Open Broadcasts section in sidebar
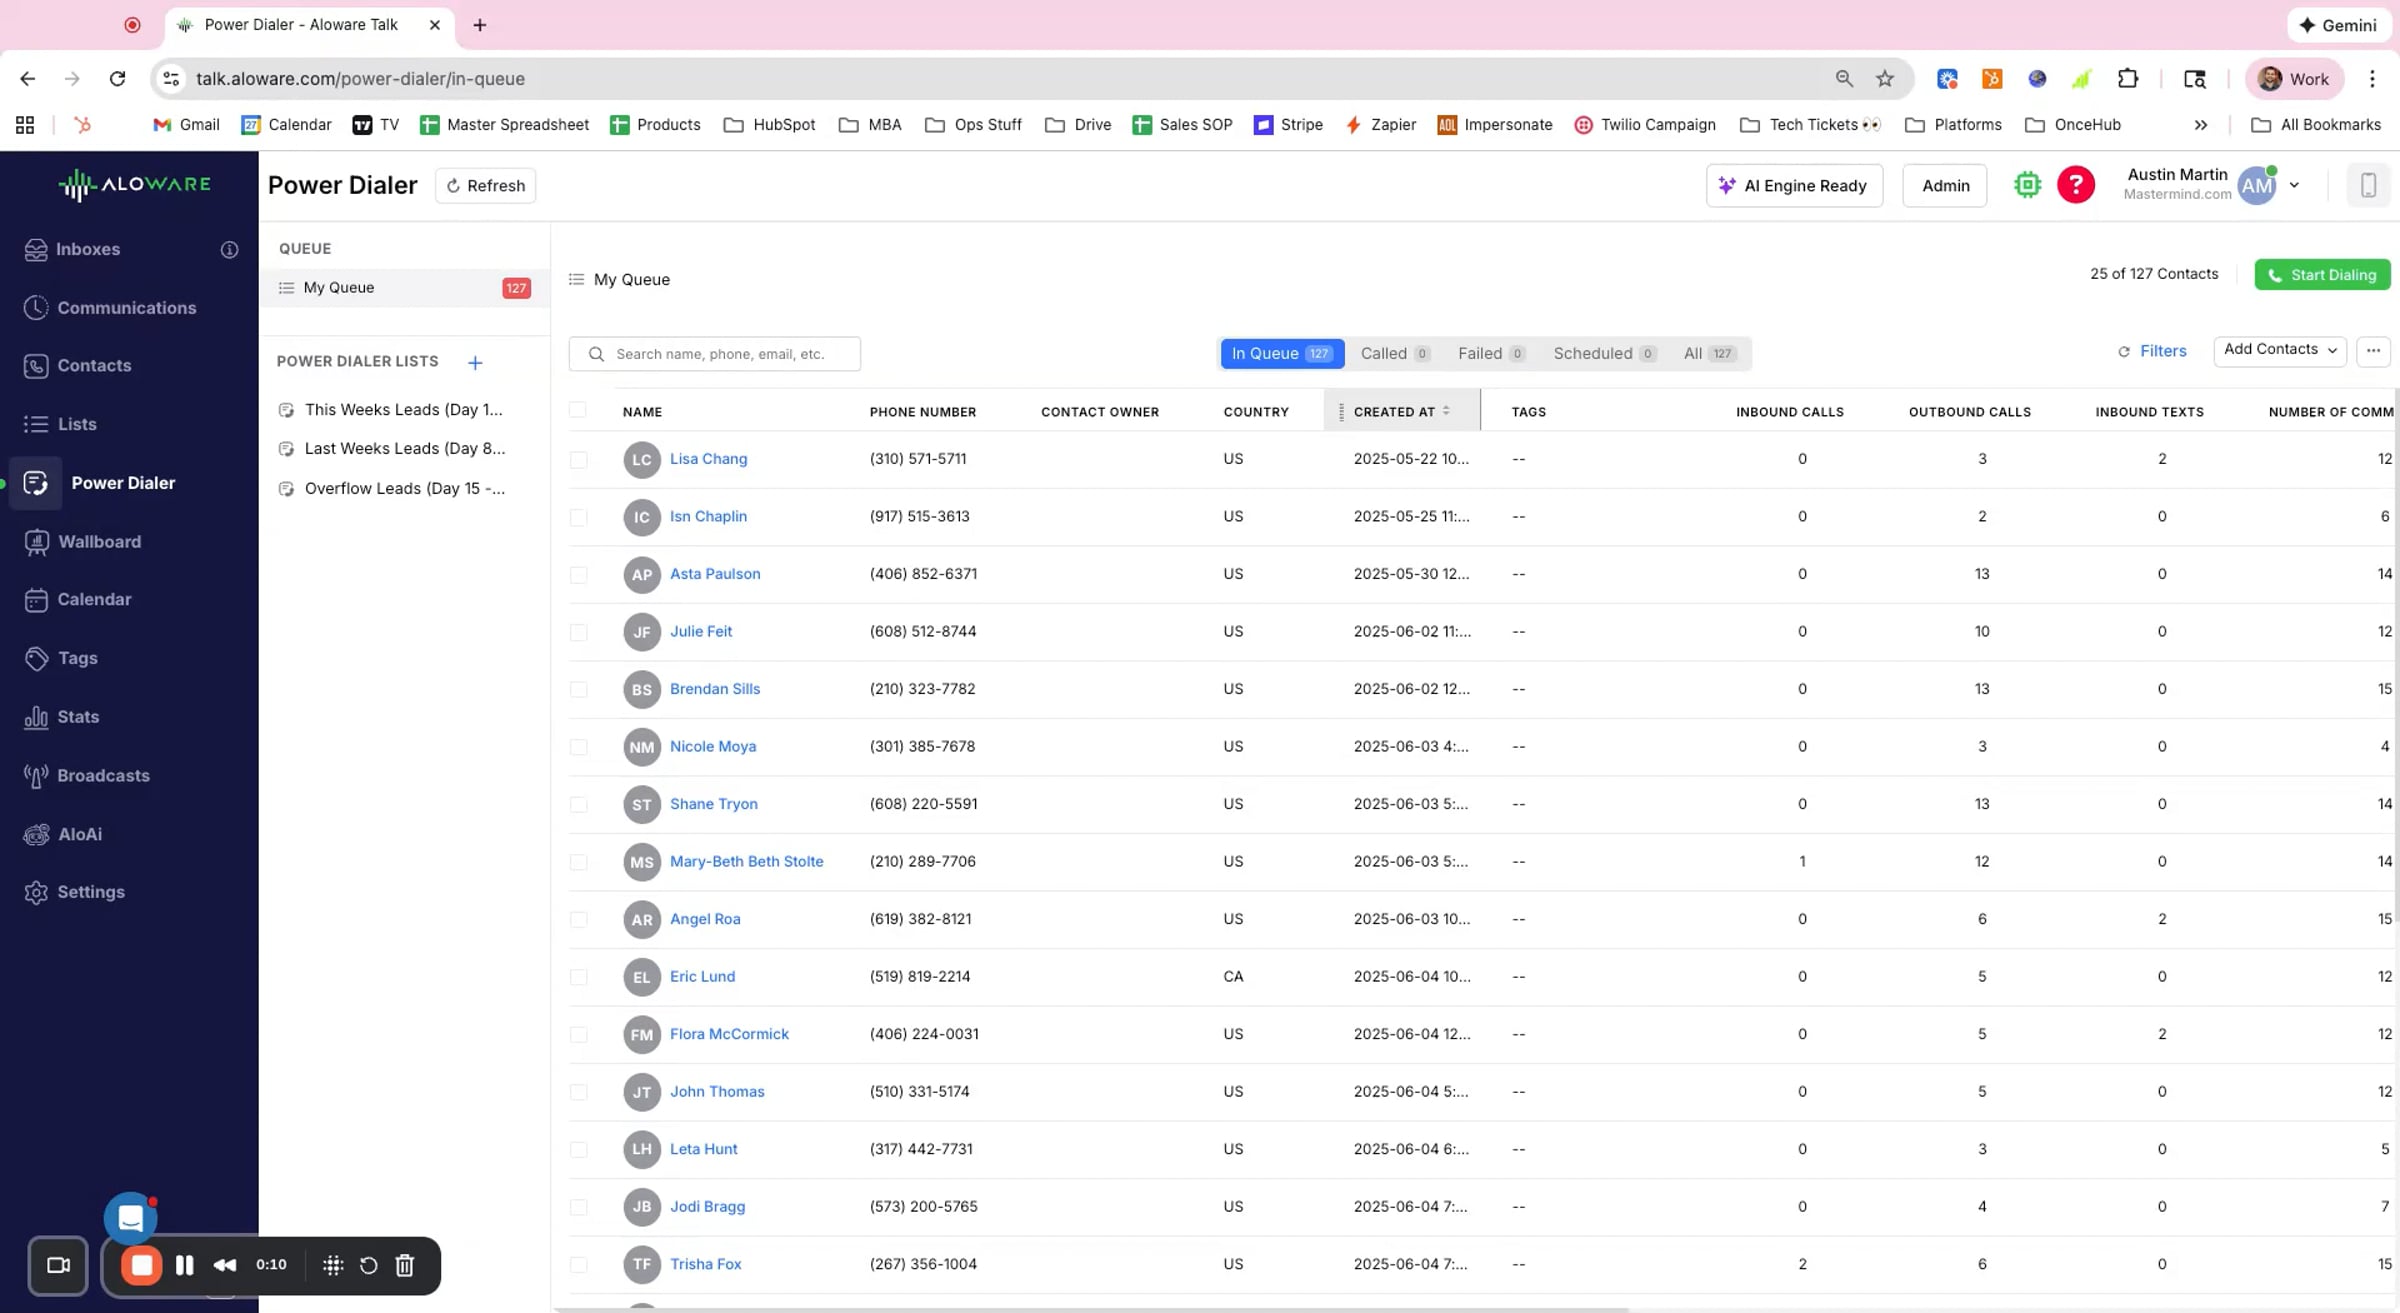Screen dimensions: 2400x1313 (x=102, y=775)
